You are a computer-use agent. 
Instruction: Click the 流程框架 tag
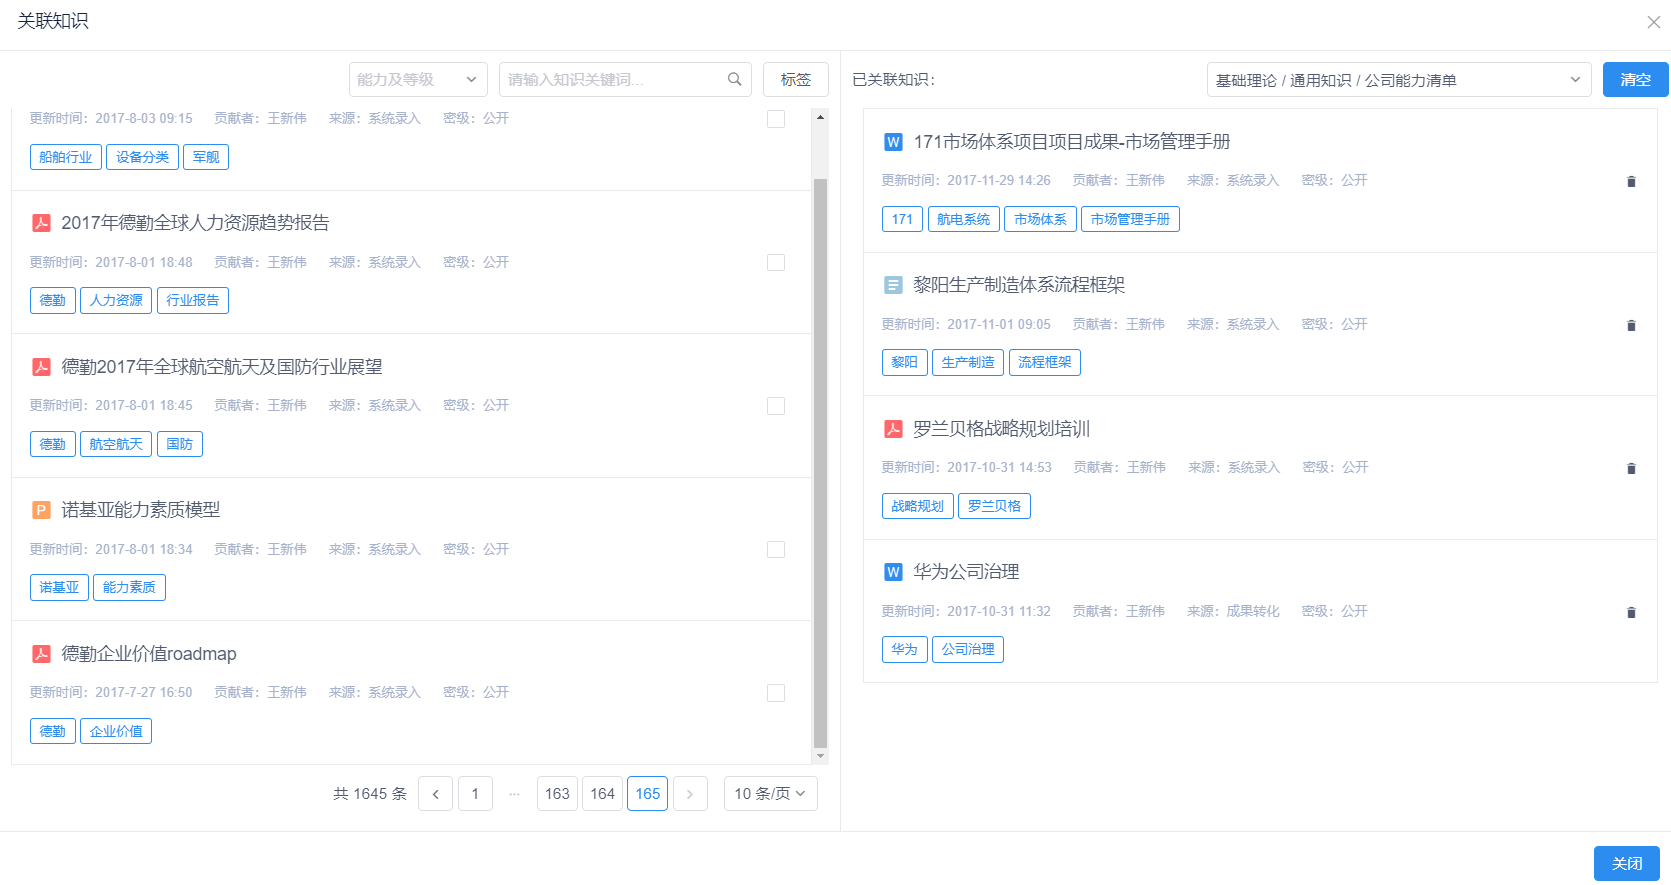pyautogui.click(x=1045, y=362)
